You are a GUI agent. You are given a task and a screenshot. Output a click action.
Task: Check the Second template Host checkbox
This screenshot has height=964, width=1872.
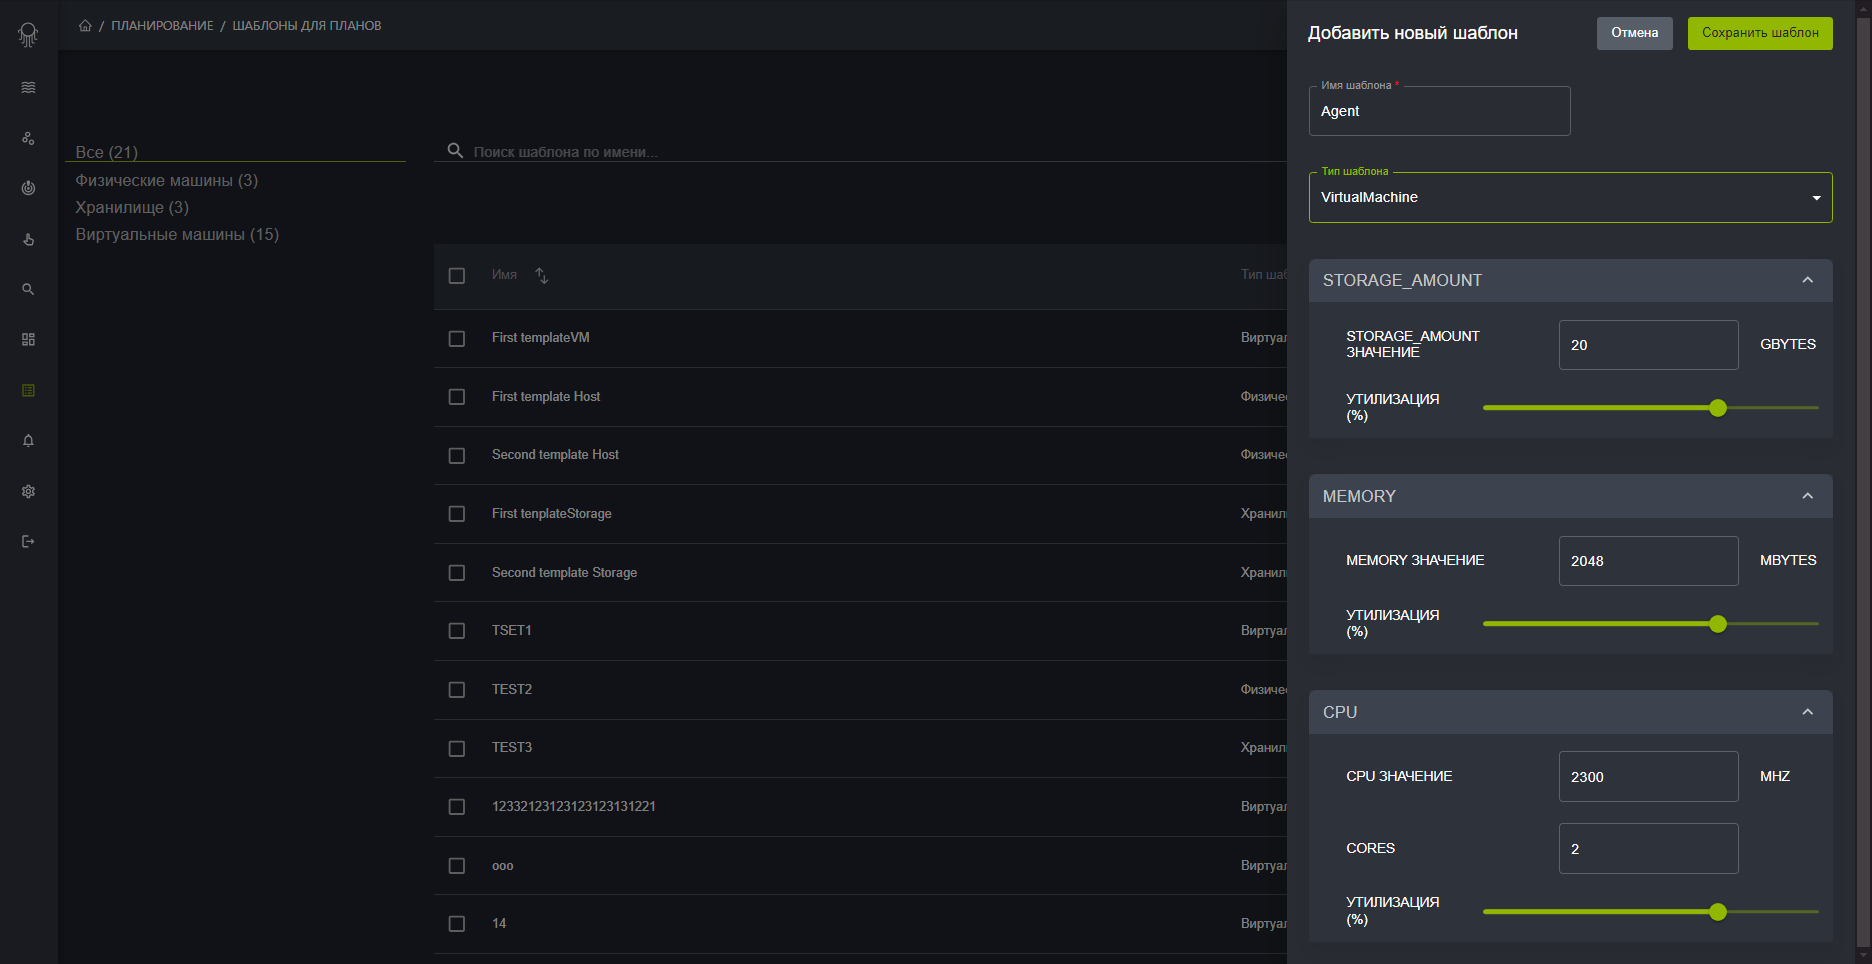457,456
